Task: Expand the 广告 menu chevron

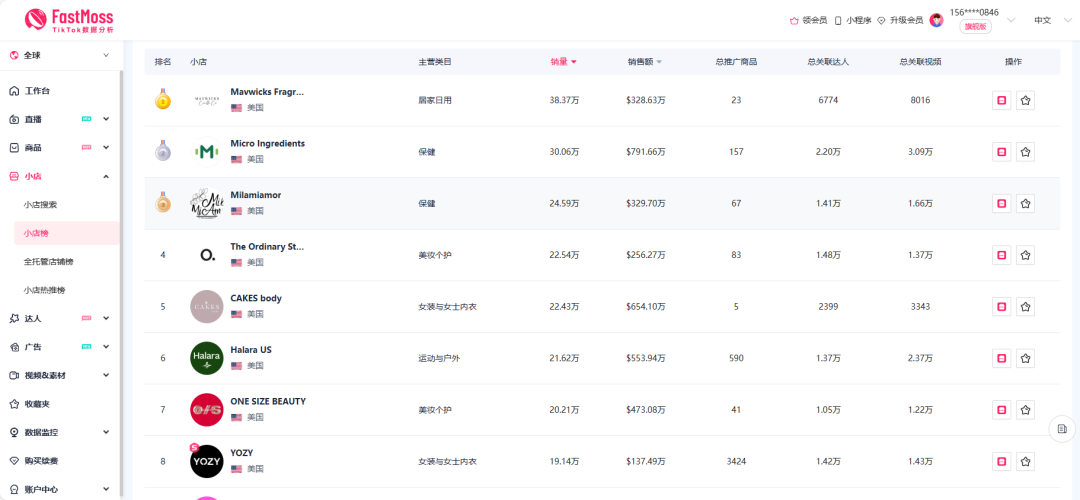Action: click(x=106, y=346)
